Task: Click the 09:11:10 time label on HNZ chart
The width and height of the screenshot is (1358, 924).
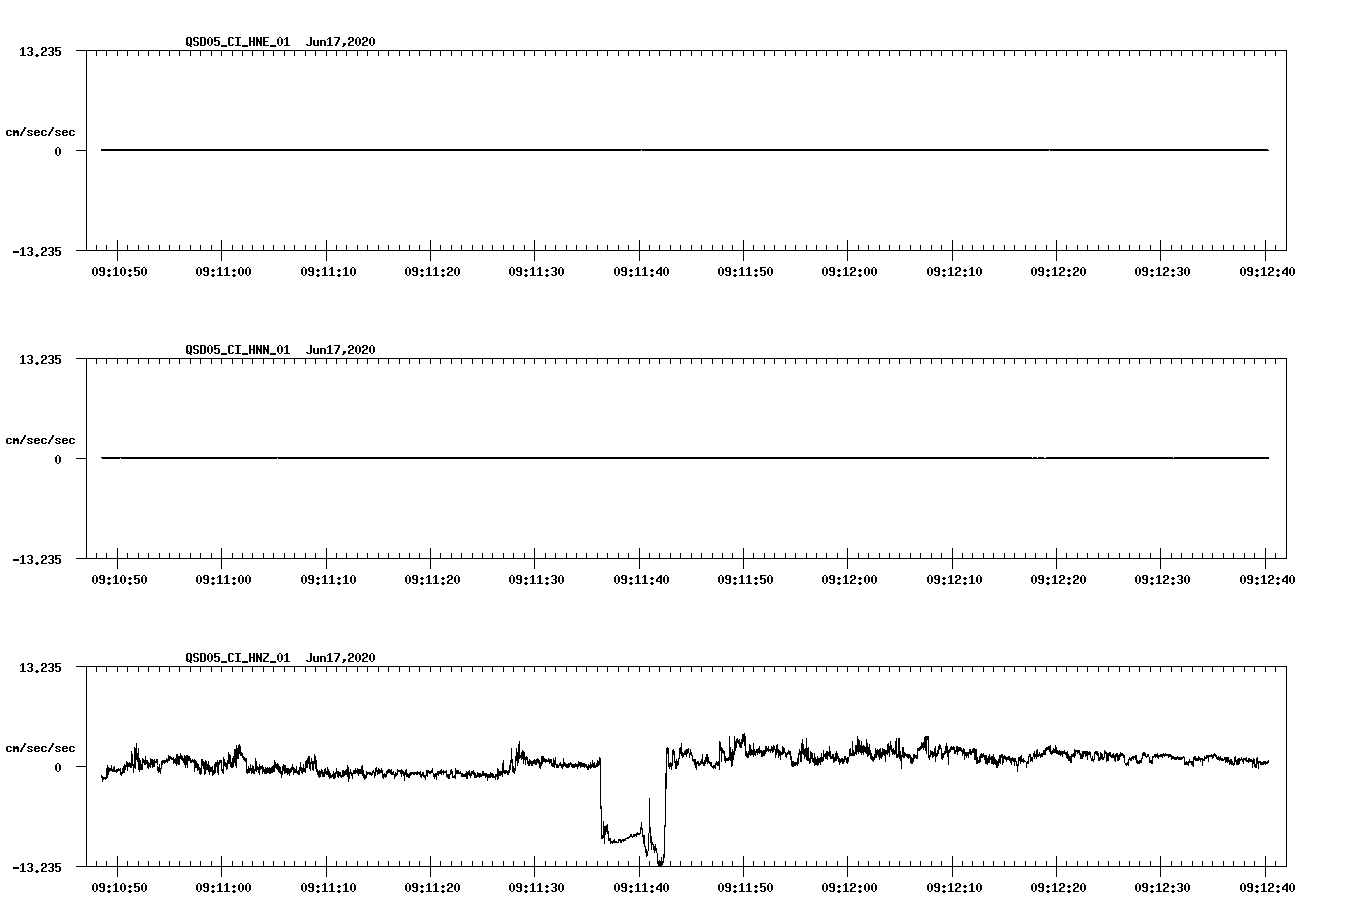Action: coord(328,887)
